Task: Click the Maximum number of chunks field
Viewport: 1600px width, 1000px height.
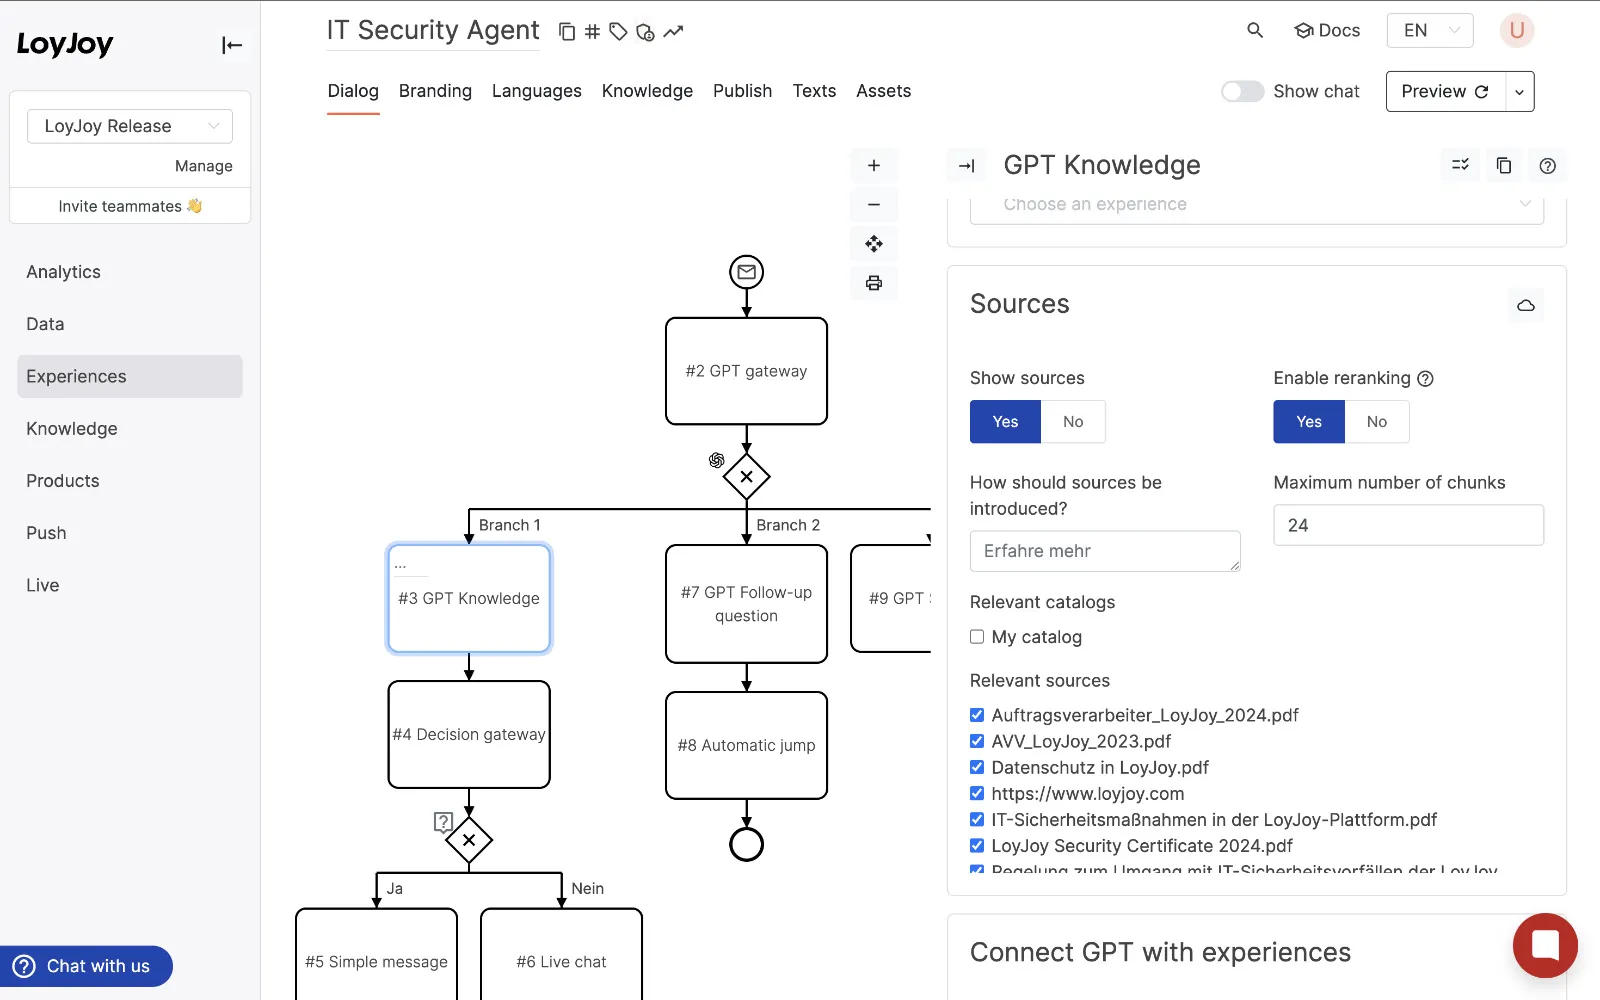Action: (x=1408, y=525)
